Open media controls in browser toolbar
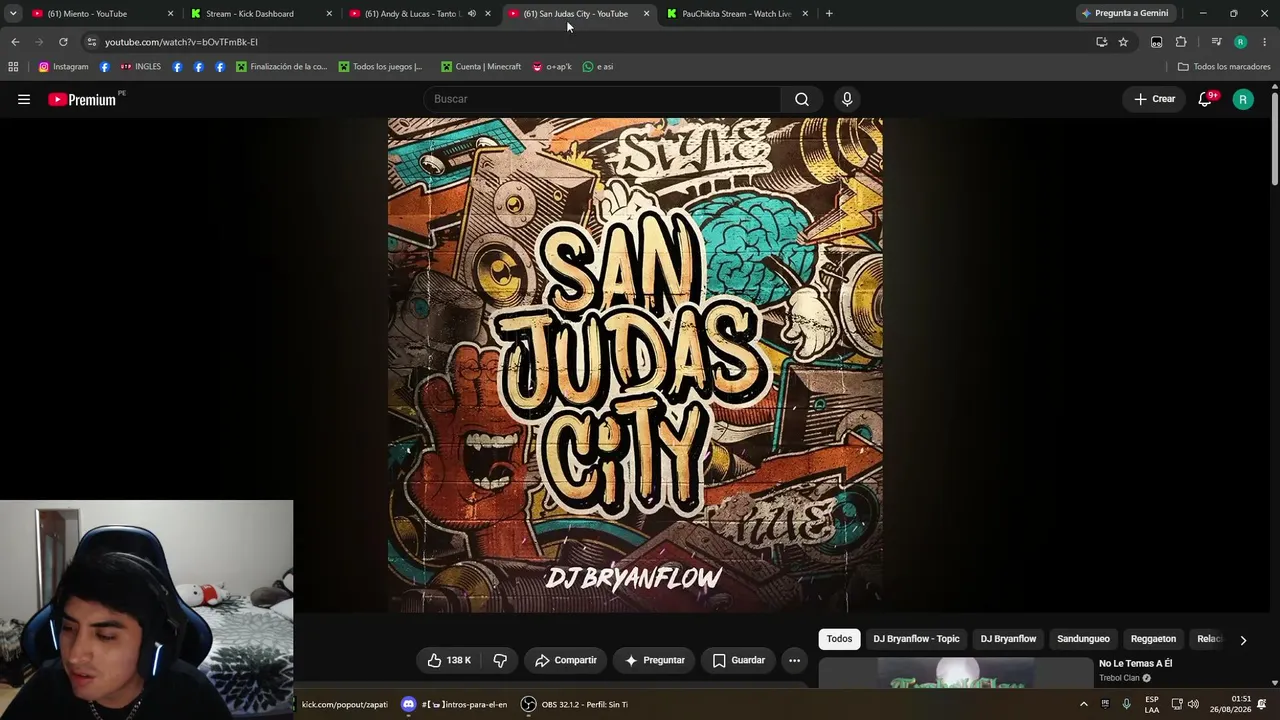This screenshot has width=1280, height=720. pyautogui.click(x=1216, y=42)
